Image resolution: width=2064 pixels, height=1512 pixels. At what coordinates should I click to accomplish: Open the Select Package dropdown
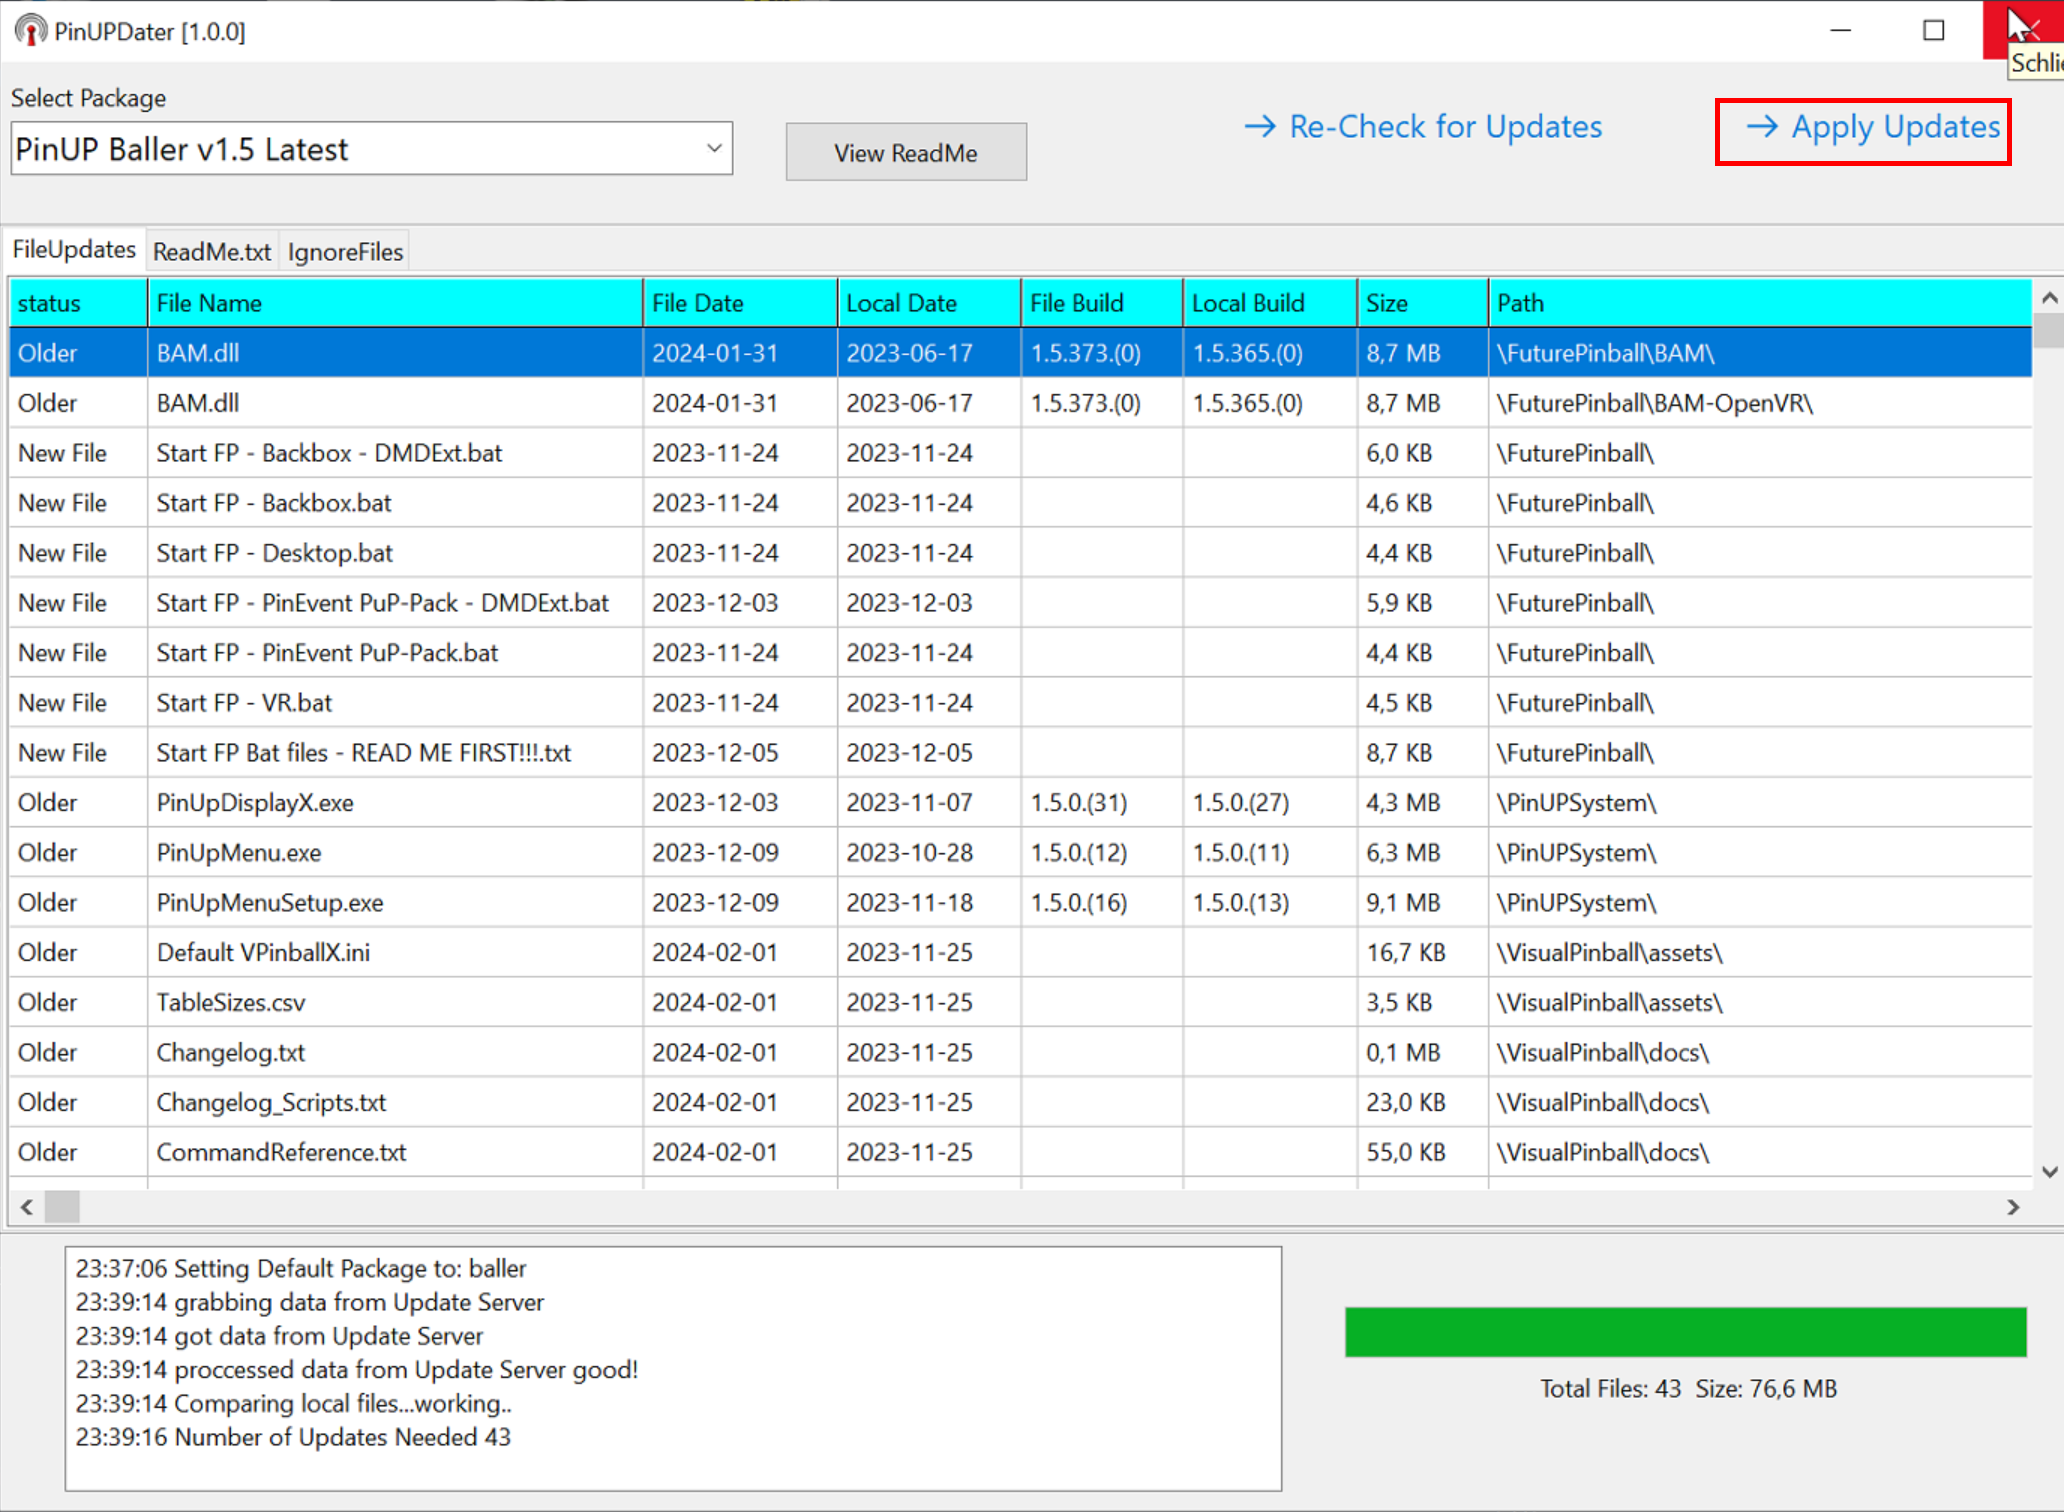pos(371,149)
